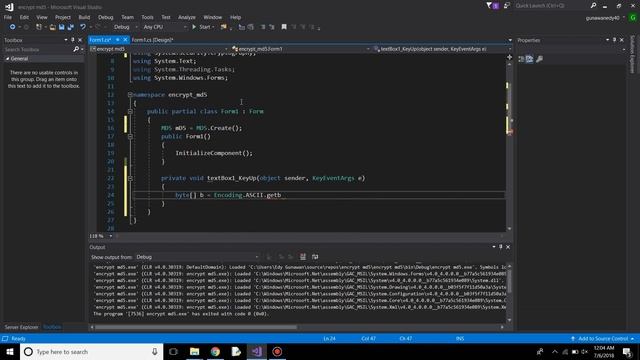The width and height of the screenshot is (640, 360).
Task: Toggle Word Wrap in Output panel
Action: pos(315,257)
